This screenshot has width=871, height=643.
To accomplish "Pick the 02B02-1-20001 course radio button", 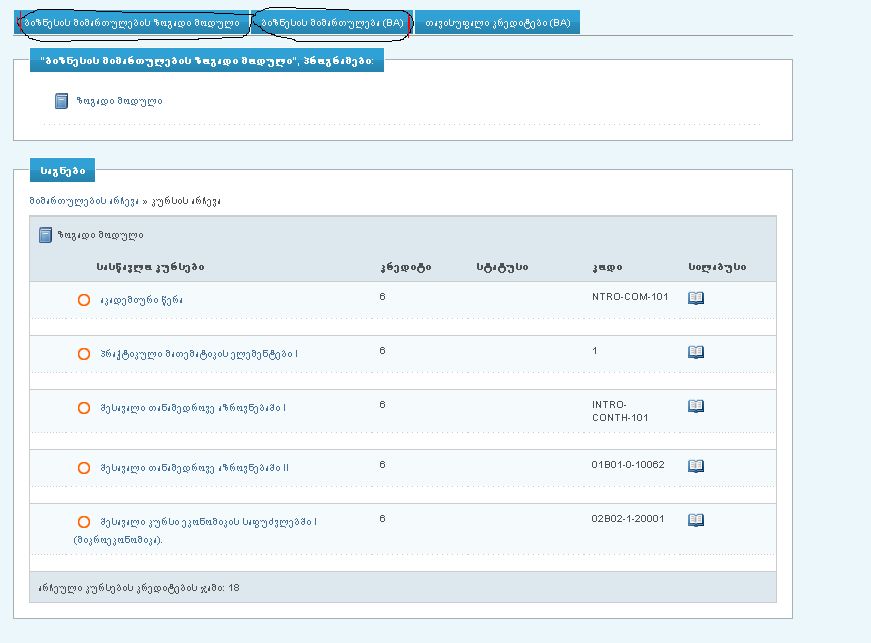I will click(x=84, y=522).
